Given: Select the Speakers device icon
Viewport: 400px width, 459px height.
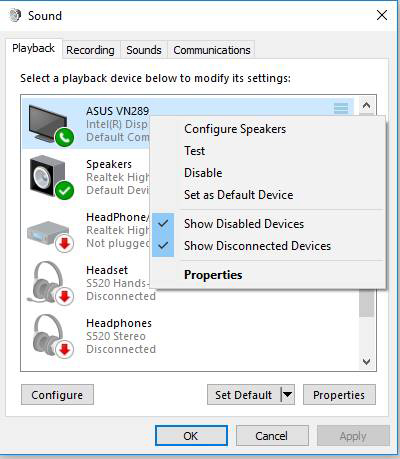Looking at the screenshot, I should 50,177.
